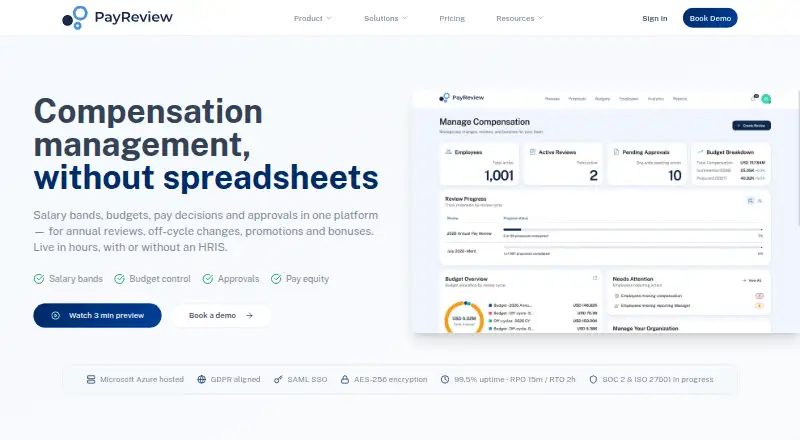This screenshot has height=440, width=800.
Task: Go to the Pricing page
Action: (452, 18)
